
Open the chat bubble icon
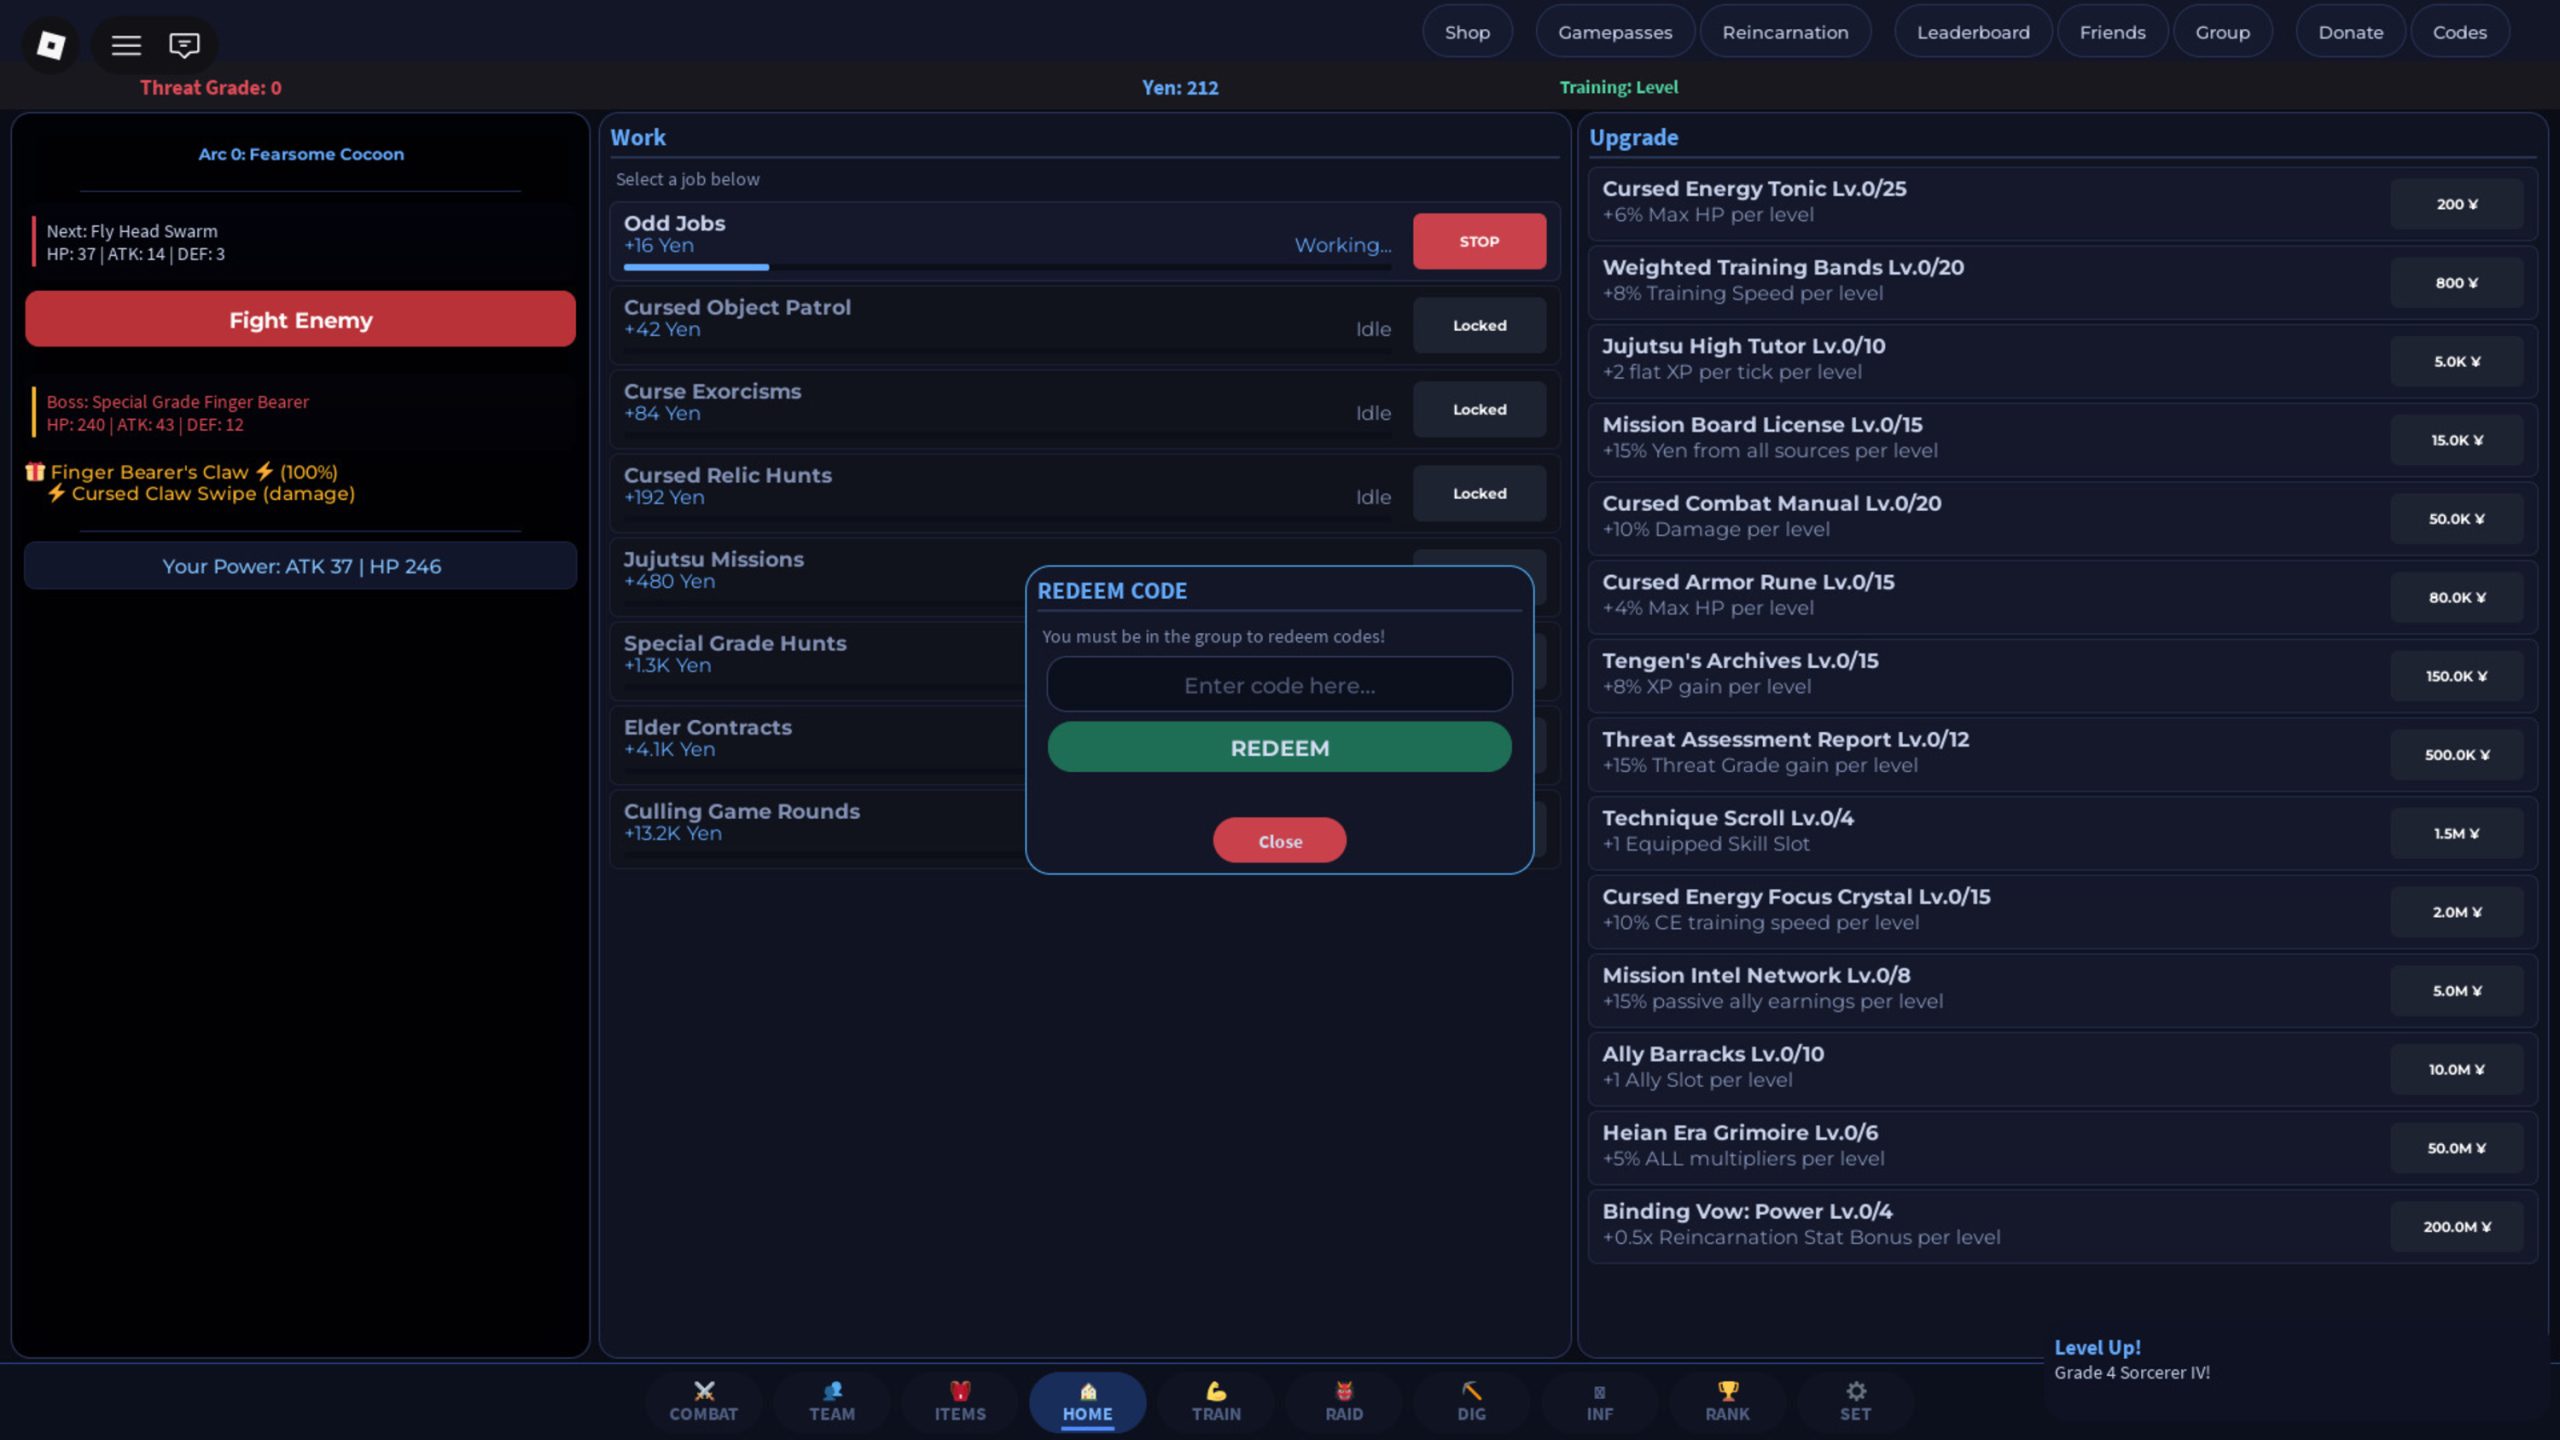click(184, 44)
